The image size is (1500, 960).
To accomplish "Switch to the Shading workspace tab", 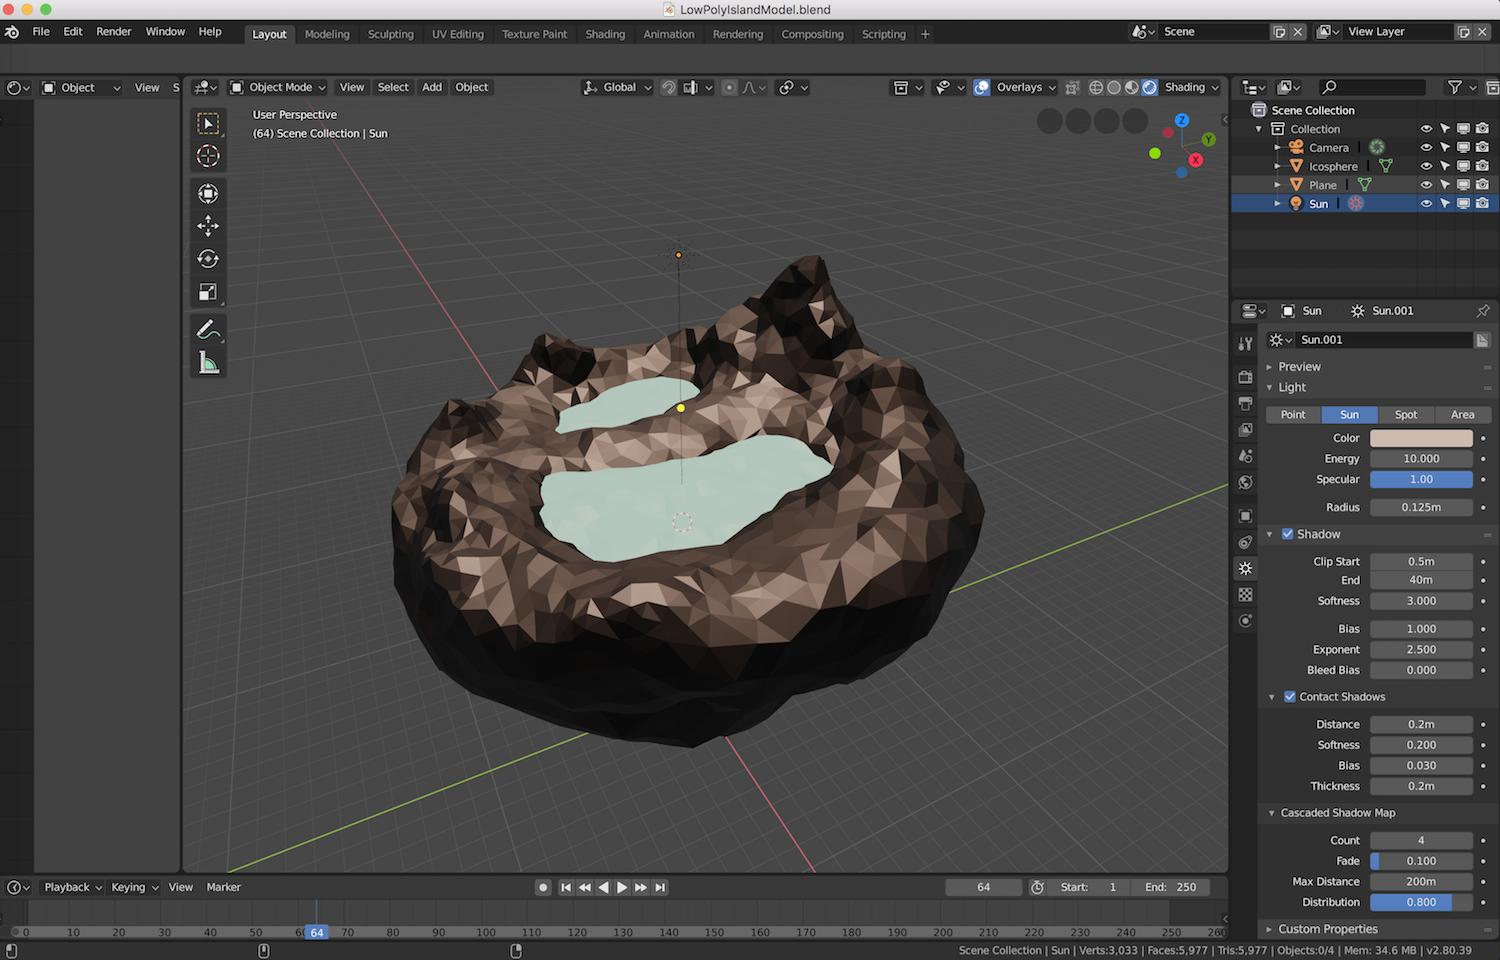I will click(x=605, y=34).
